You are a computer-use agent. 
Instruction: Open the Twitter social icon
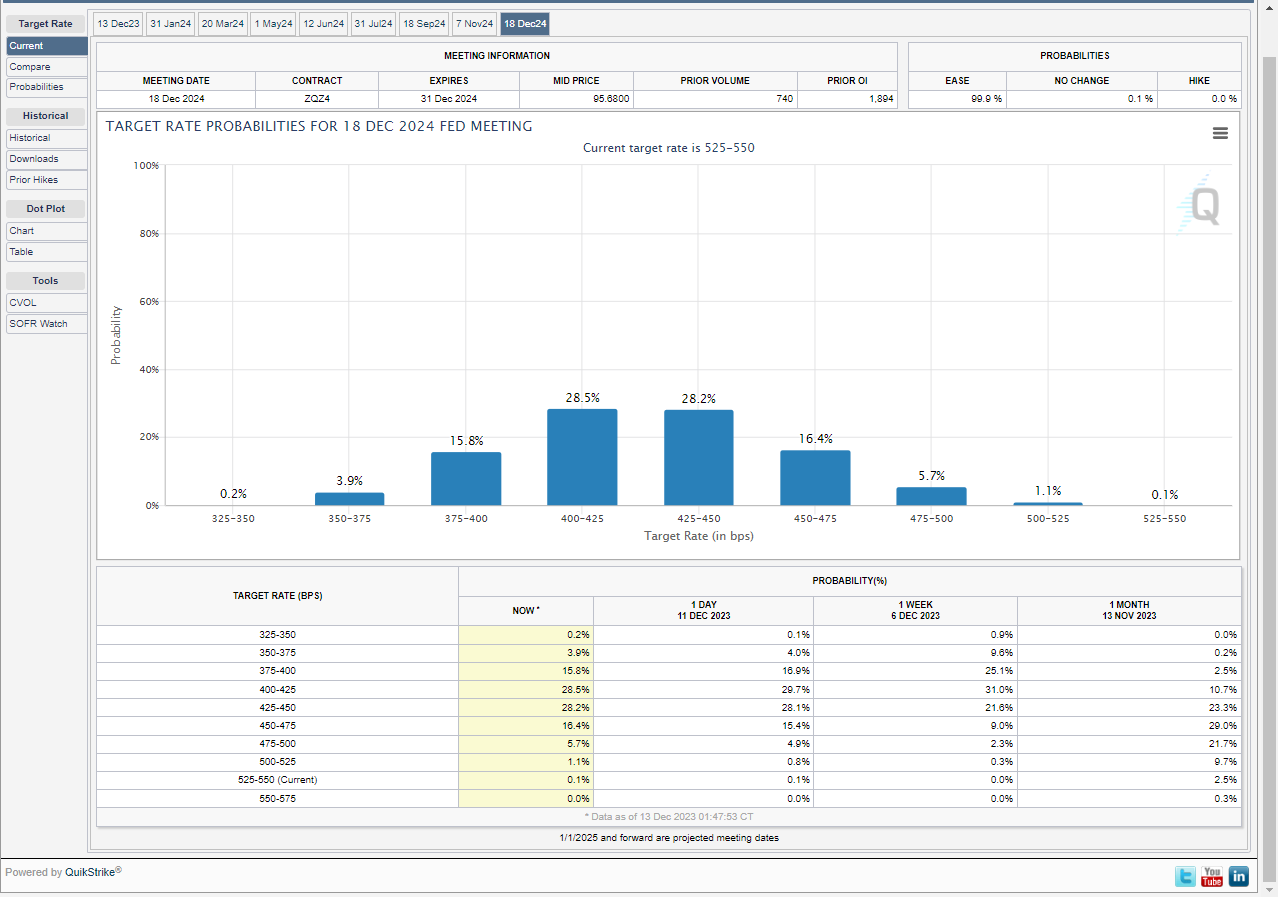coord(1186,876)
